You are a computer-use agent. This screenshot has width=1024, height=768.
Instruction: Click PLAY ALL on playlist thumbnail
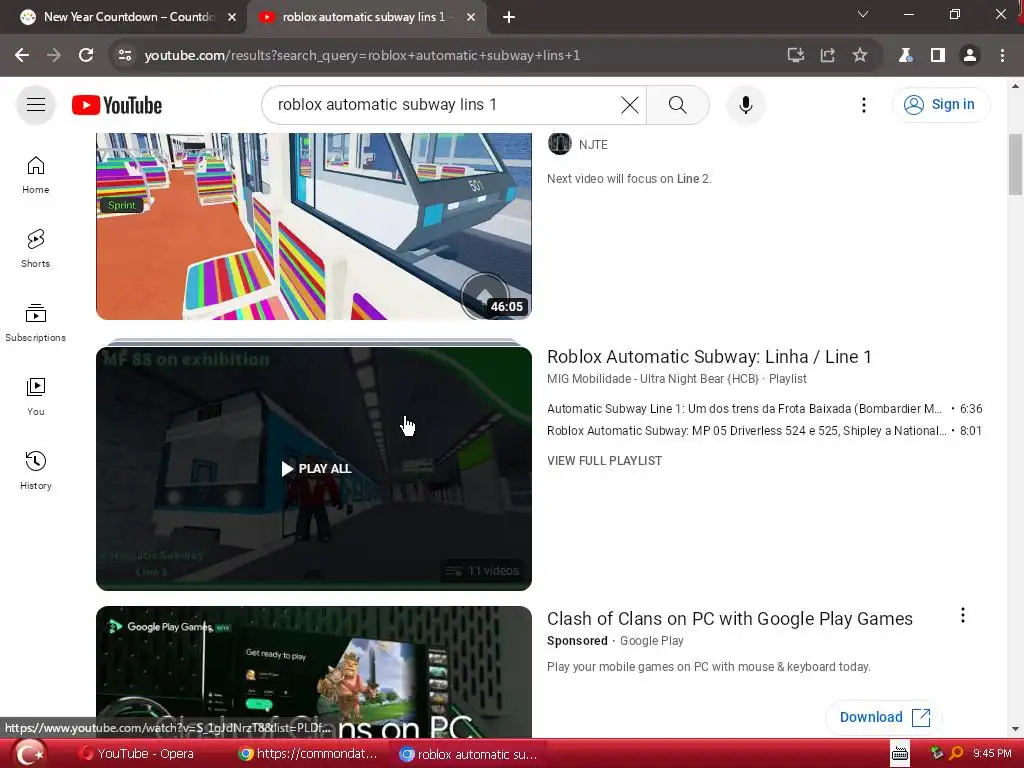[316, 468]
